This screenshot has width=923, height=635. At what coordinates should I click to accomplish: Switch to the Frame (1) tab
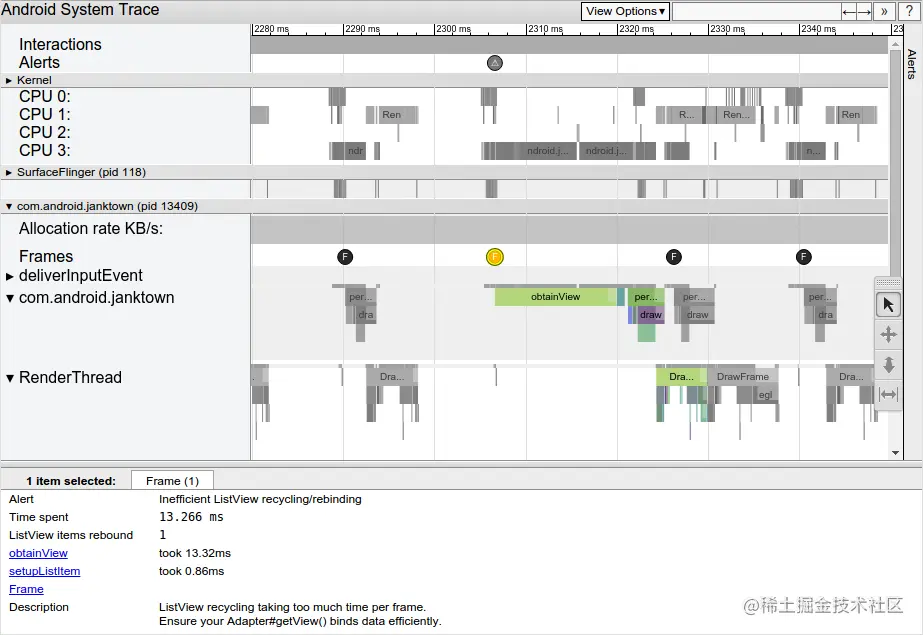172,480
